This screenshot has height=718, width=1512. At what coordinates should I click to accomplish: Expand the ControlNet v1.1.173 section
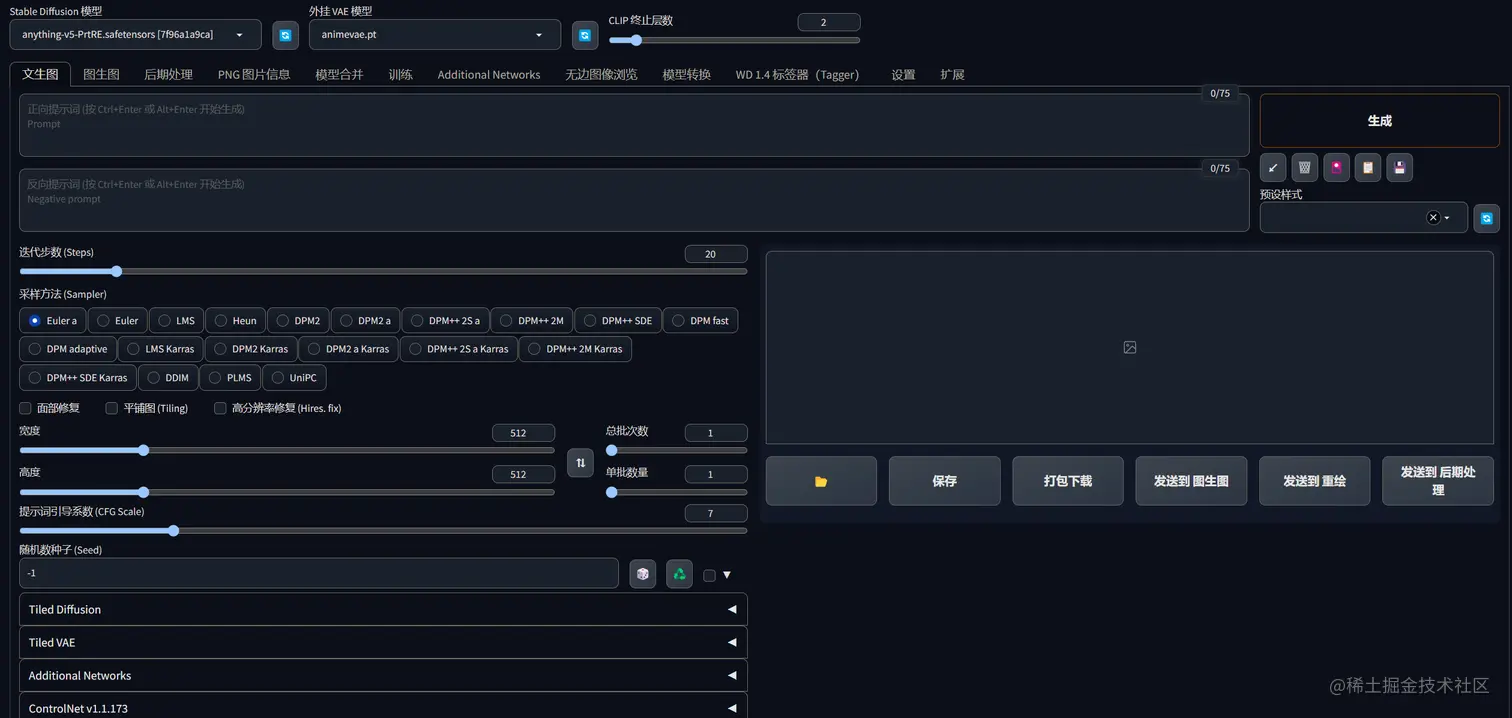(383, 706)
